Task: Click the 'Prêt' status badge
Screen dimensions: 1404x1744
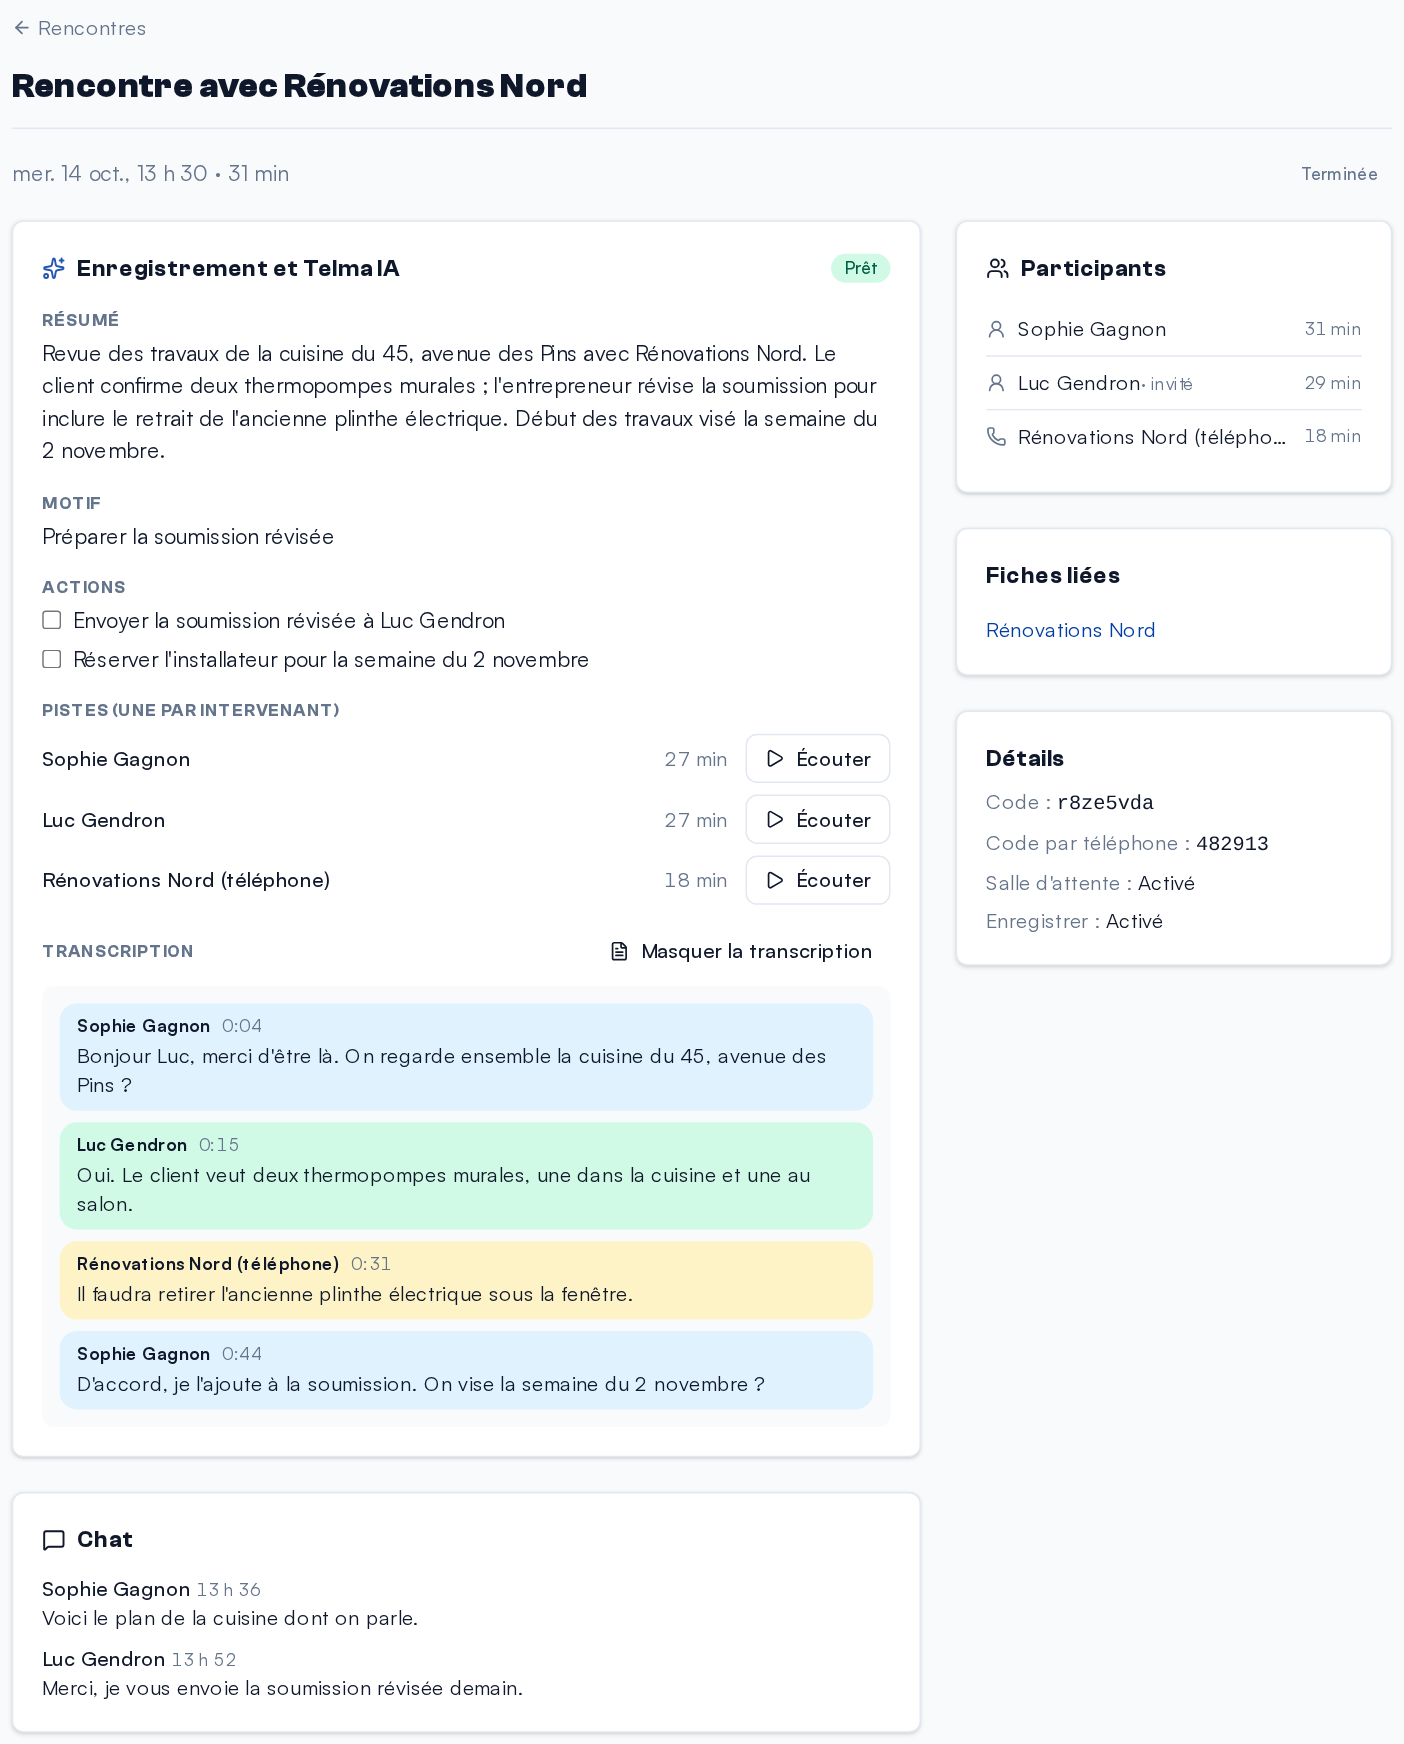Action: [x=860, y=268]
